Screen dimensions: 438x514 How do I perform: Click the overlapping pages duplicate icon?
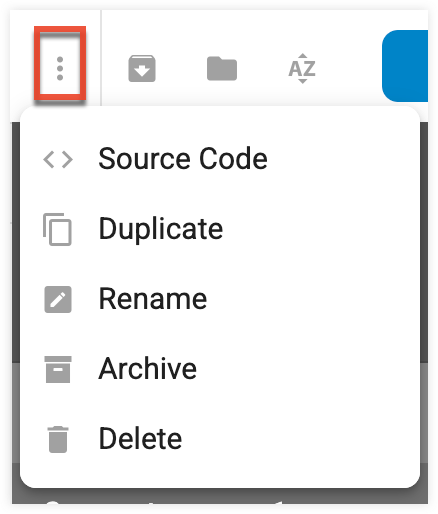point(57,229)
